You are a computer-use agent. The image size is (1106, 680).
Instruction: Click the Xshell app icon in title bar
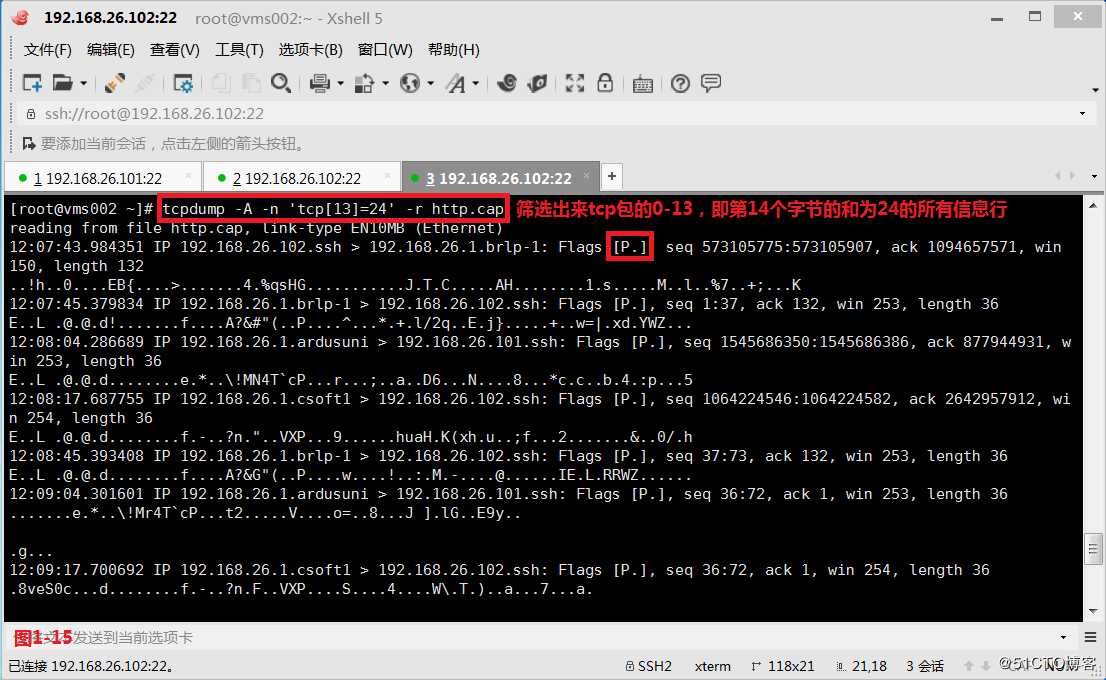(20, 18)
